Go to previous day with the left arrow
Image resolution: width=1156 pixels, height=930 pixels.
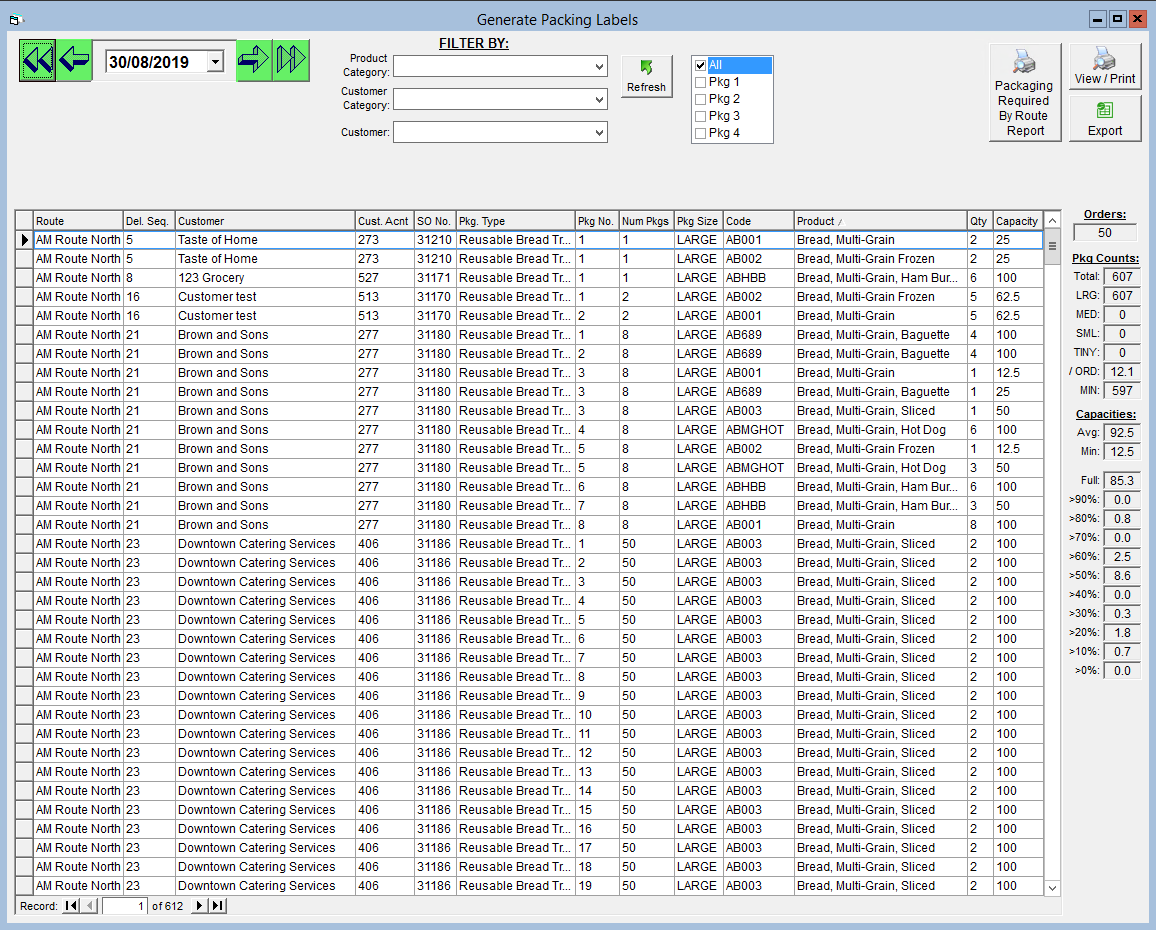(x=74, y=60)
